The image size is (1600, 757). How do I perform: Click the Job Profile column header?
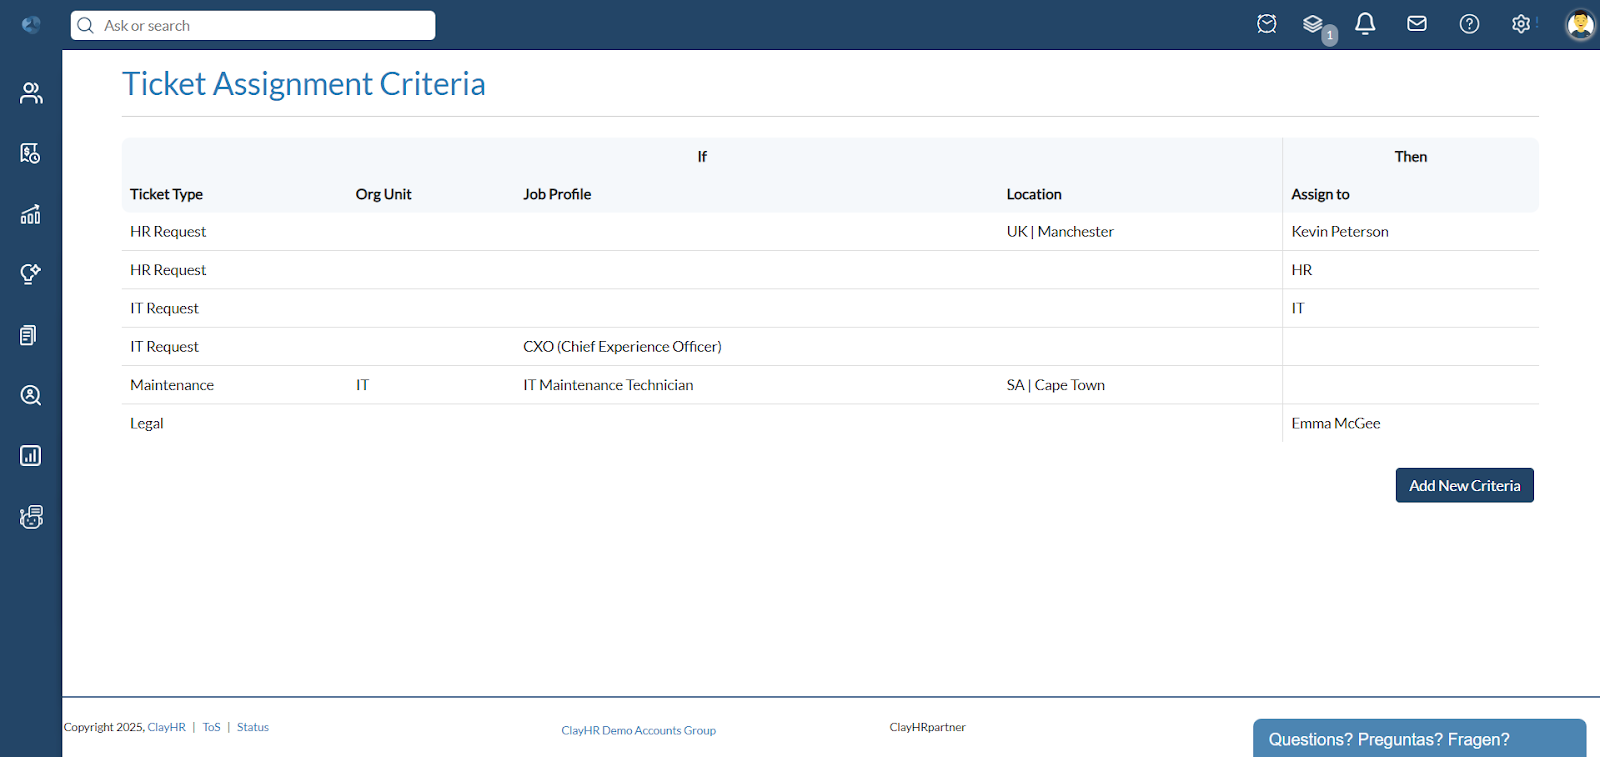tap(557, 194)
